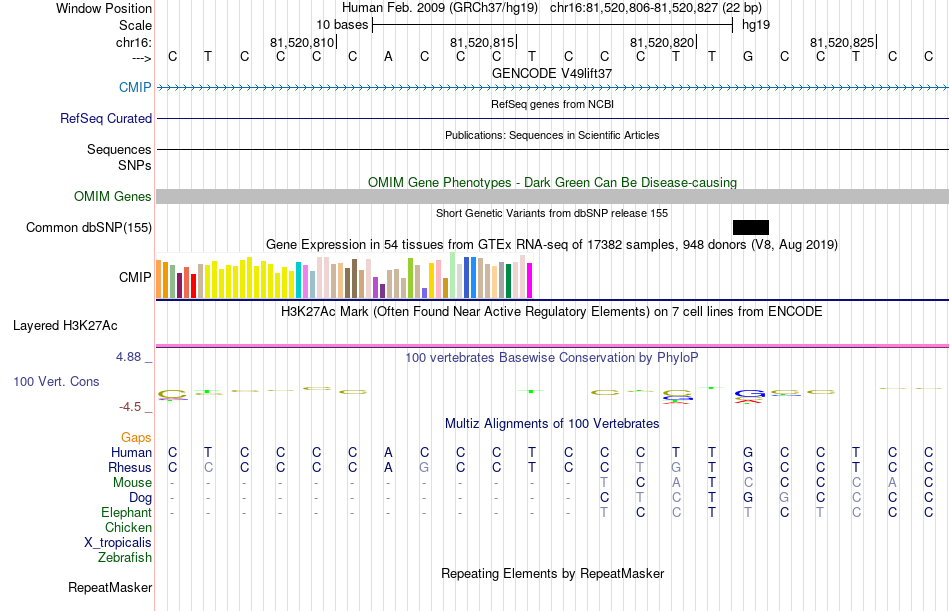Click the gray OMIM Genes bar
Screen dimensions: 950x611
click(553, 196)
